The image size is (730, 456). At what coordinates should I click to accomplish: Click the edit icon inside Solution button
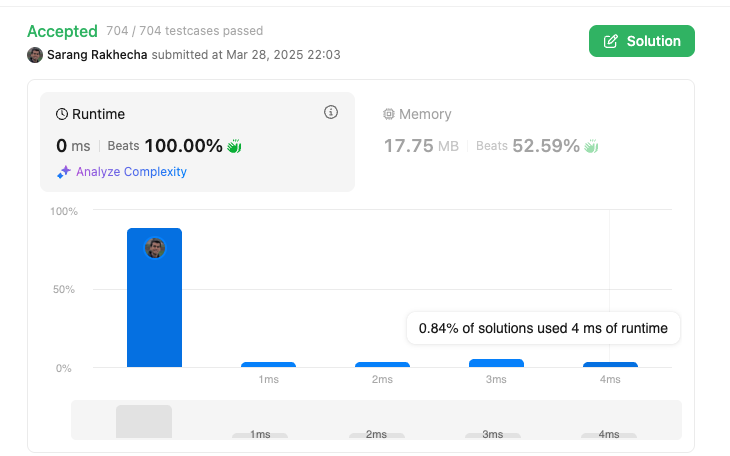tap(611, 41)
